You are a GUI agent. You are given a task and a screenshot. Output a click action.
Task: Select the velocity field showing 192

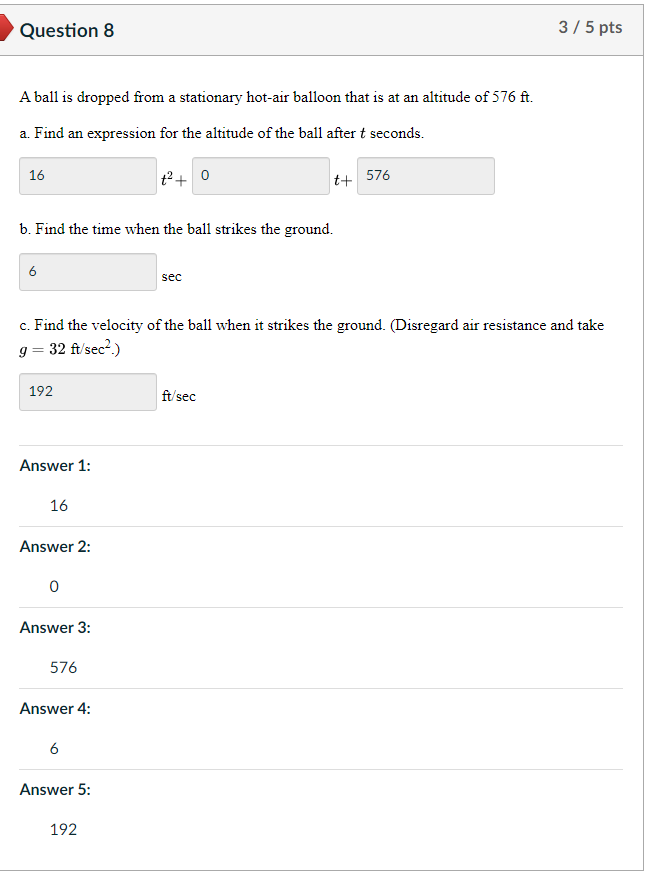pos(88,392)
